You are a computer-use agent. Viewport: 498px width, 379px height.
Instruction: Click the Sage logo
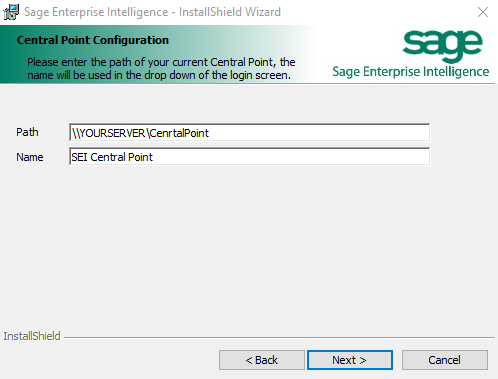click(x=442, y=46)
